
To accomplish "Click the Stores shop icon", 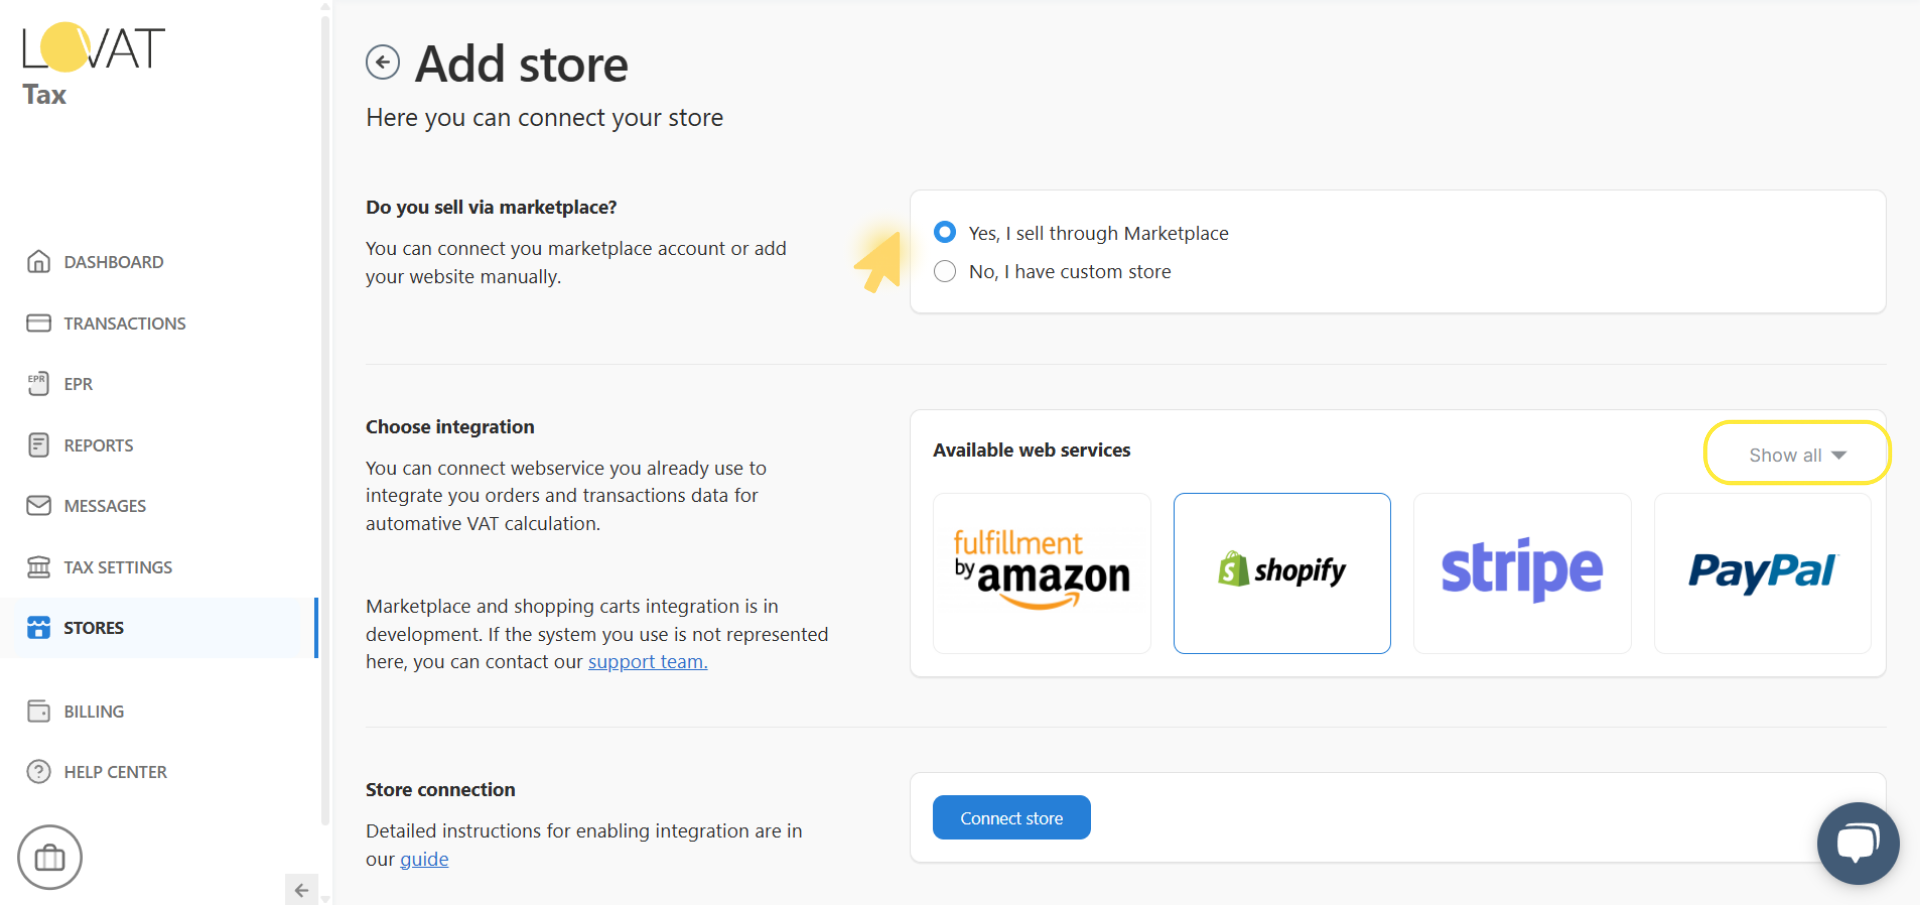I will [38, 628].
